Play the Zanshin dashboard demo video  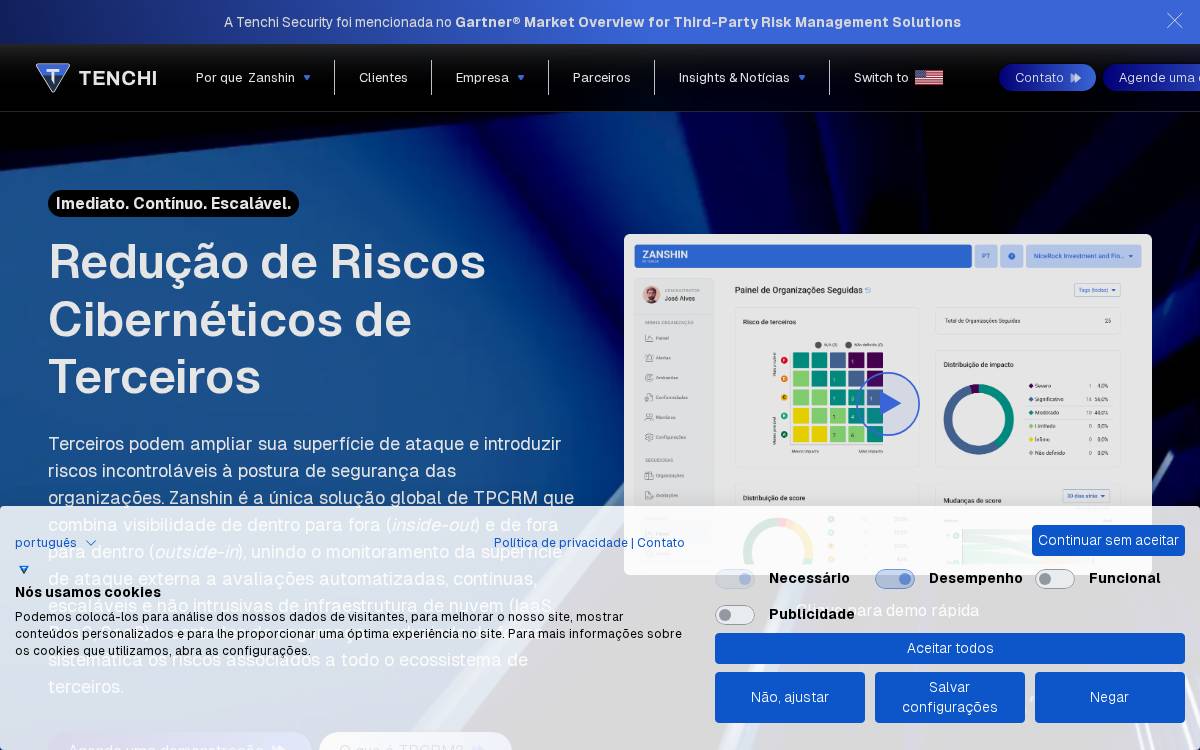[888, 404]
